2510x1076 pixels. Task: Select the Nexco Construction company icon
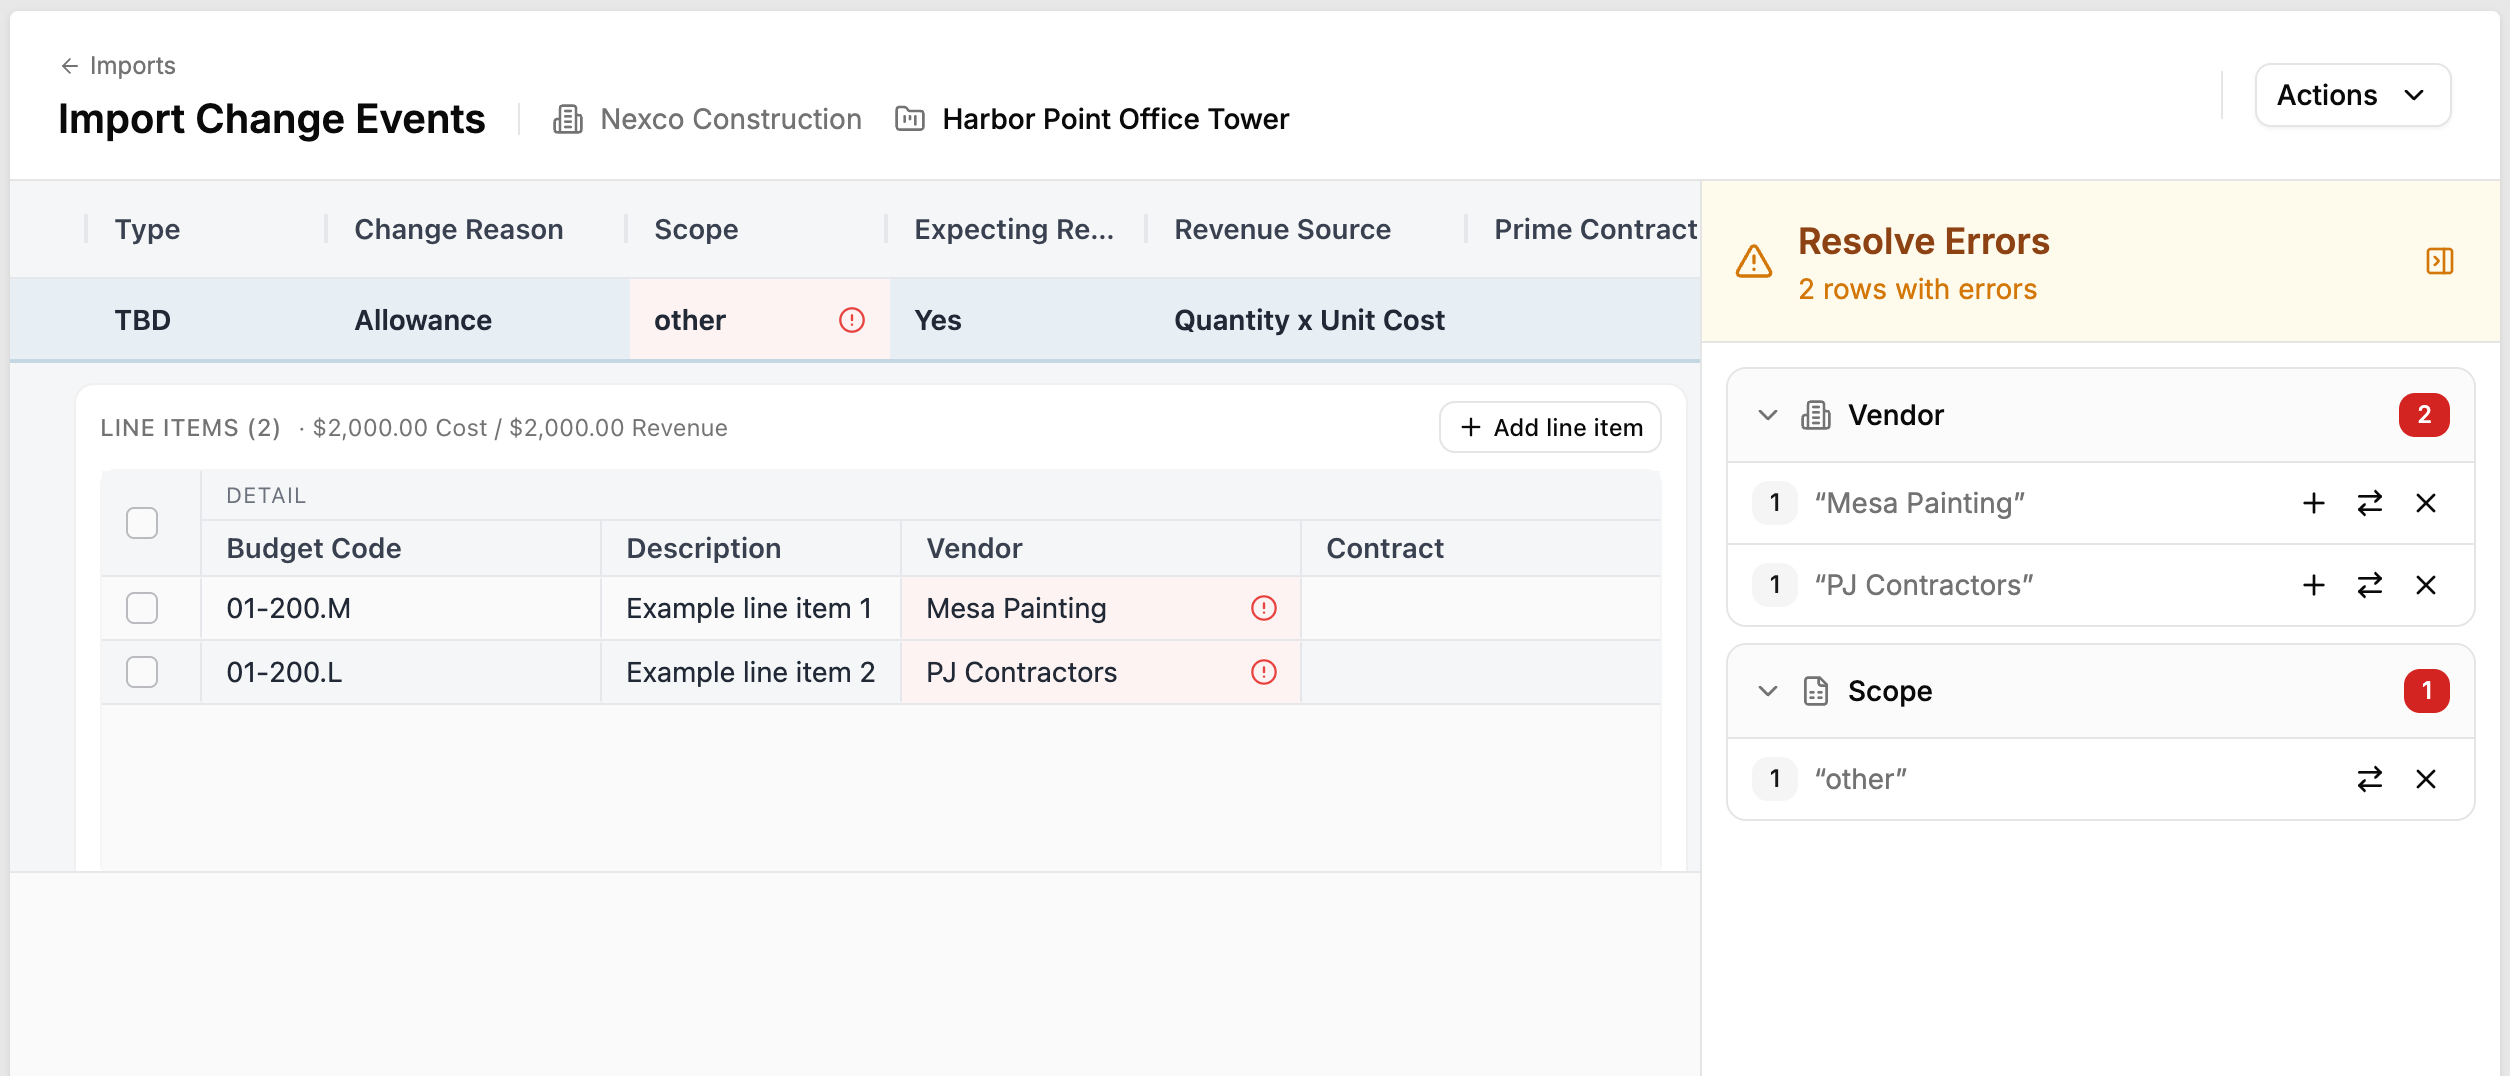[568, 119]
